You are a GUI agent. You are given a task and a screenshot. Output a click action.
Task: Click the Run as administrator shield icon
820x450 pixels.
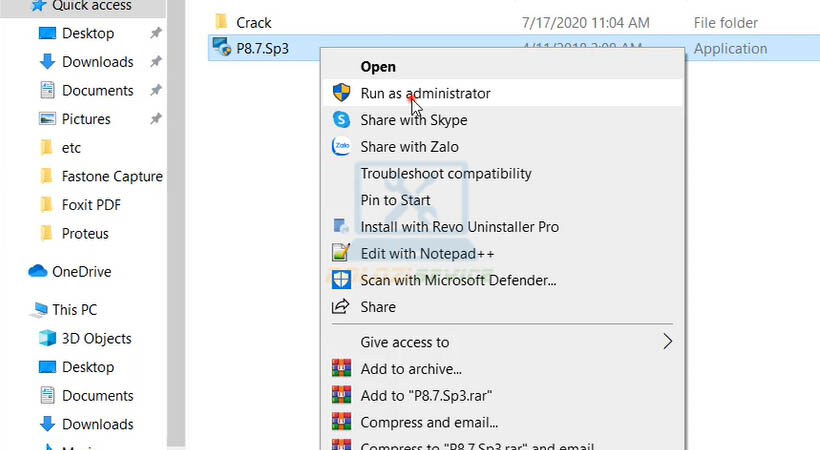click(x=342, y=93)
